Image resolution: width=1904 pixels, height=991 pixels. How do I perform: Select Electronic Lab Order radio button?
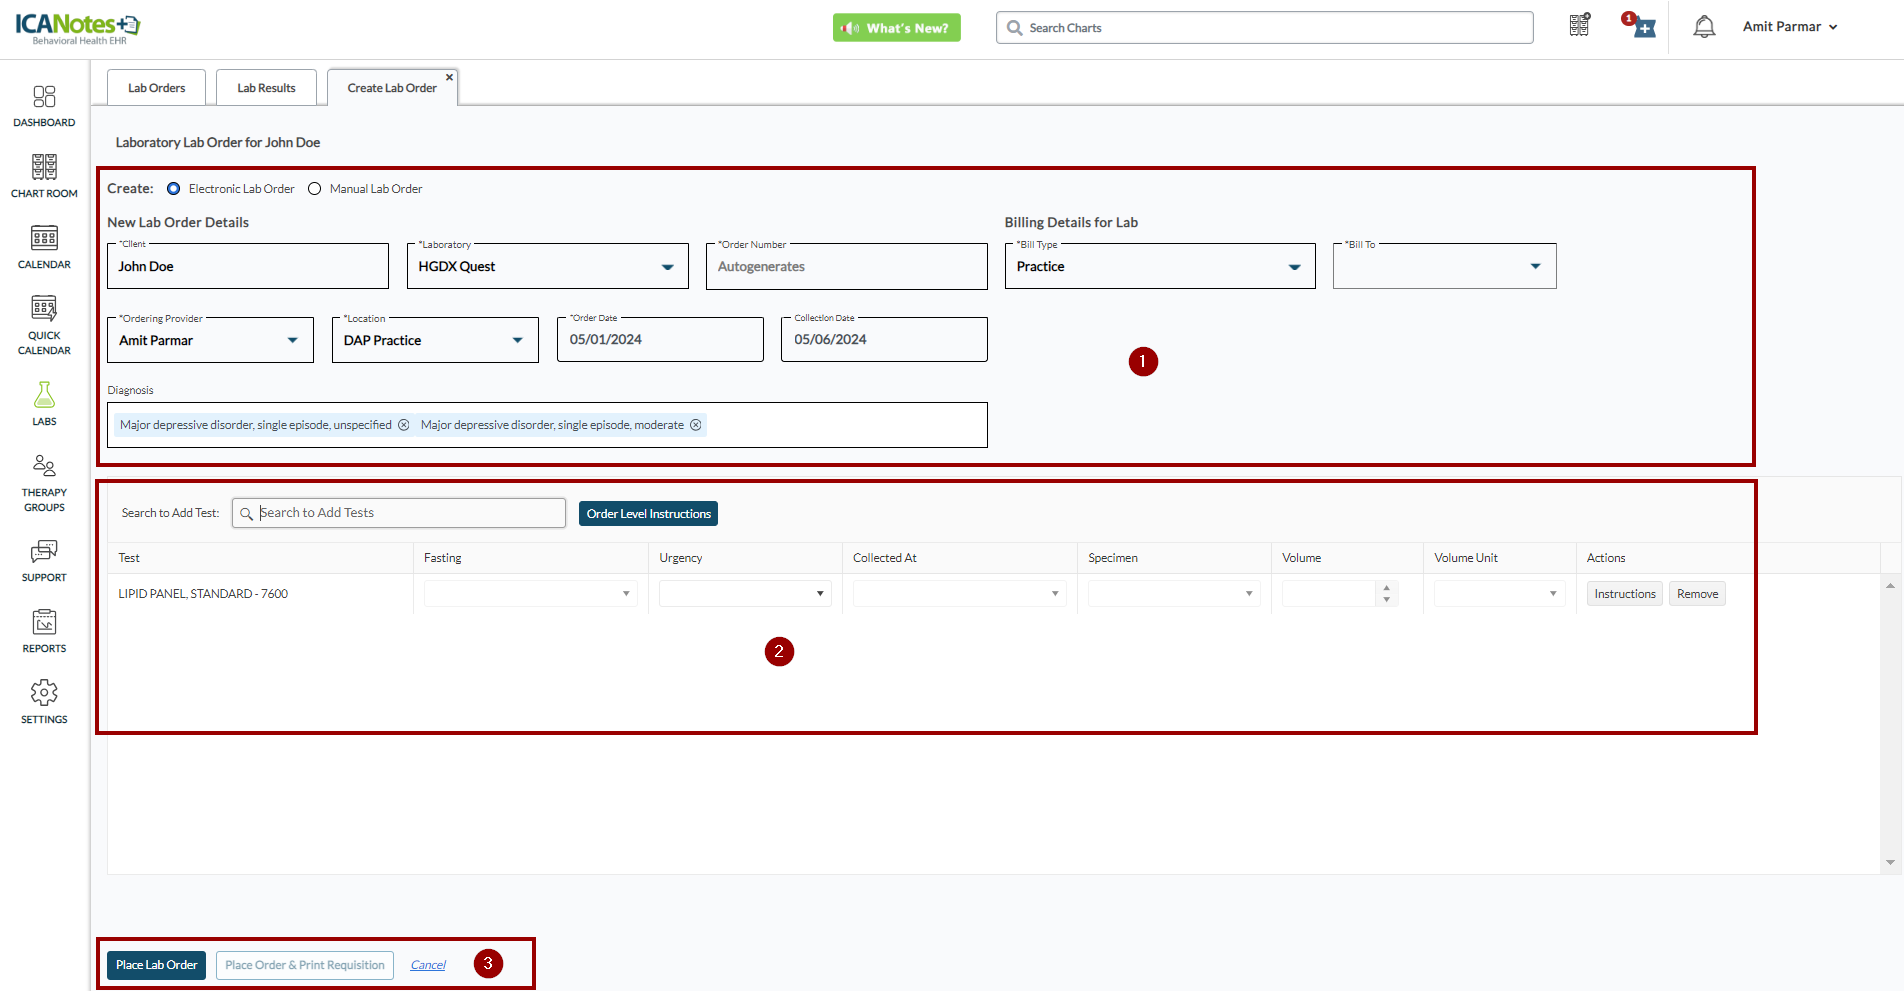pos(174,189)
